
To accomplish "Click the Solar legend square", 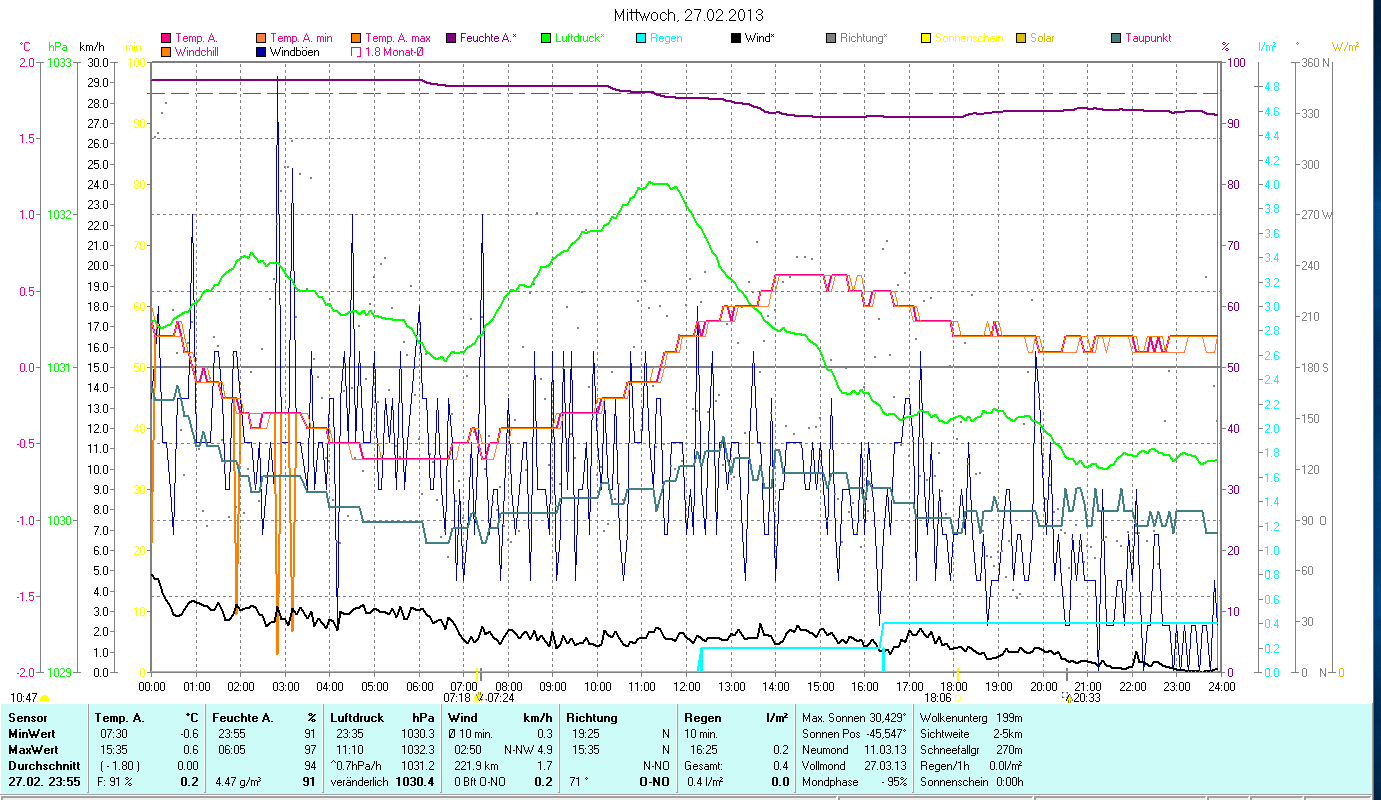I will (1020, 38).
